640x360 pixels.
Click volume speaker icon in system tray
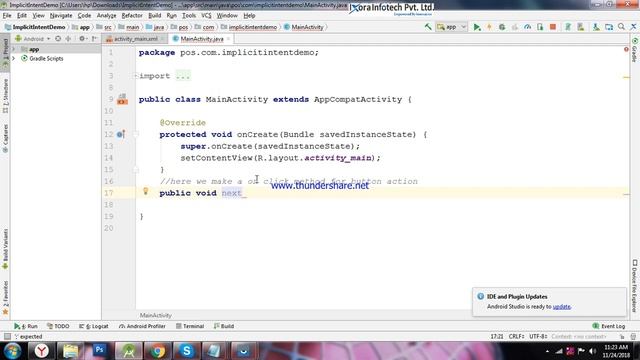point(593,351)
